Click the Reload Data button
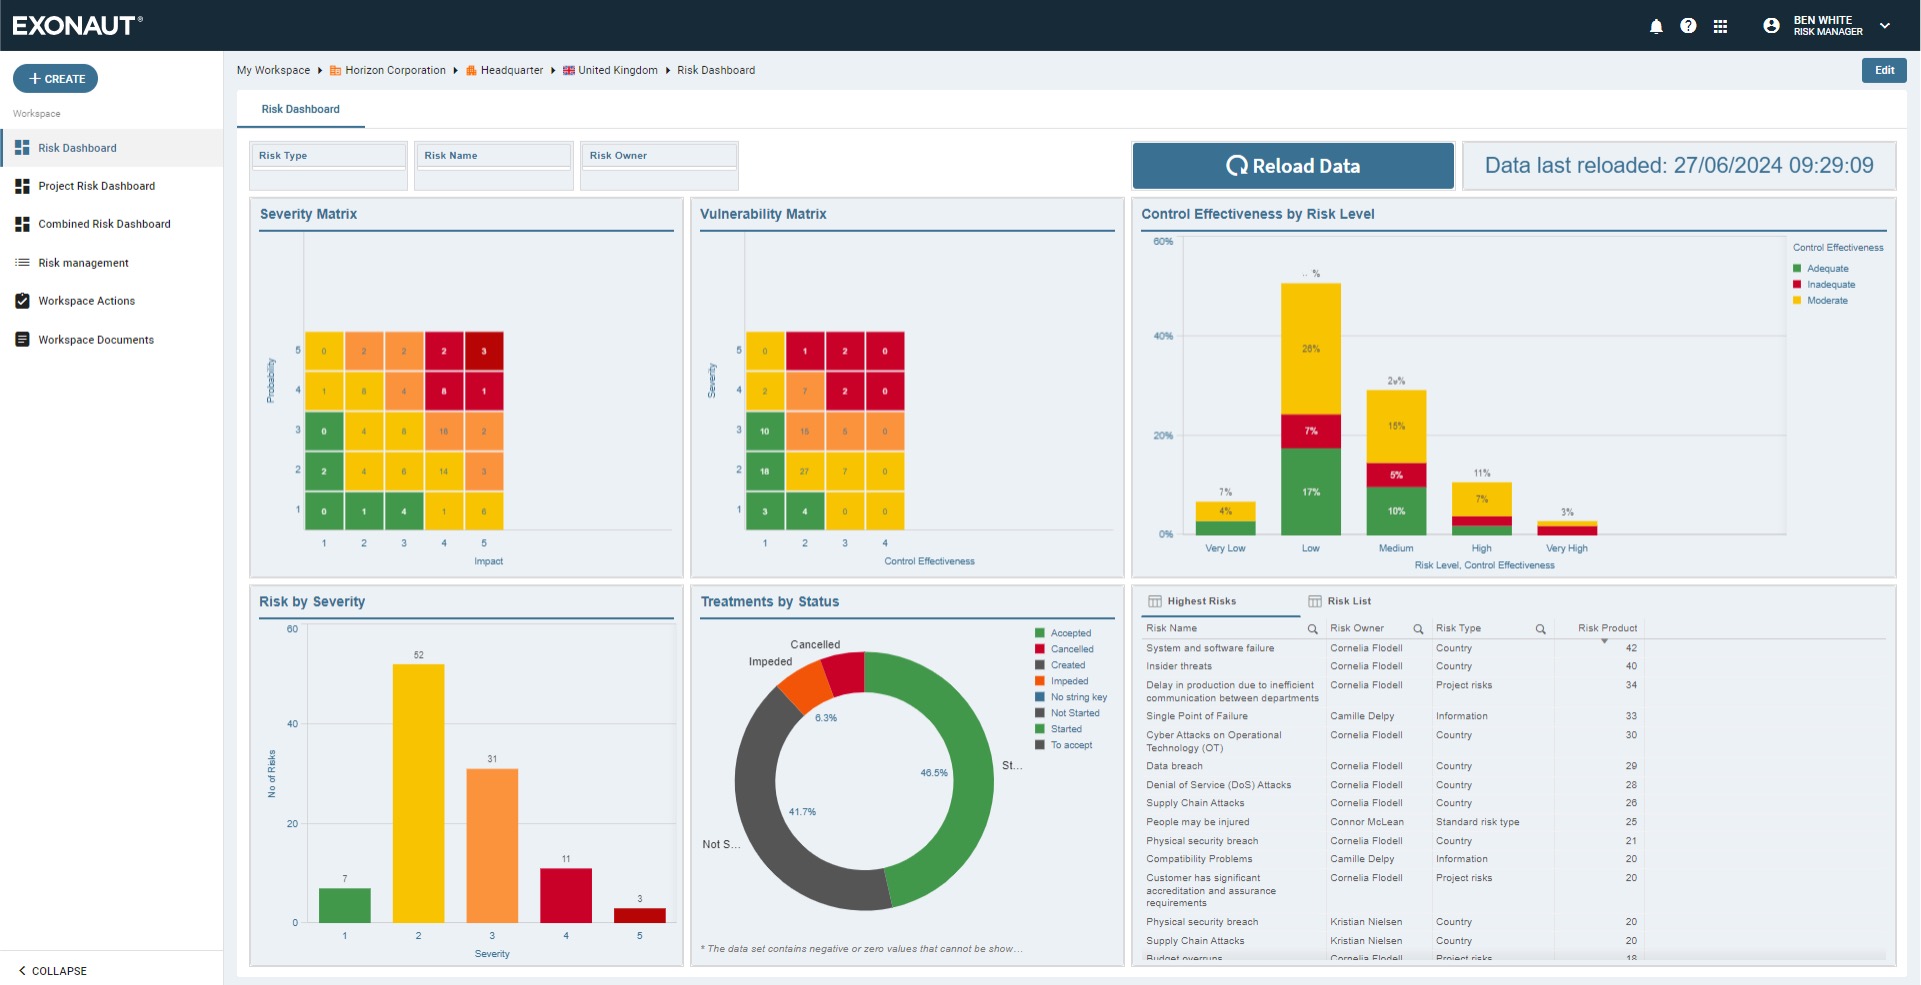The height and width of the screenshot is (985, 1921). (1292, 166)
